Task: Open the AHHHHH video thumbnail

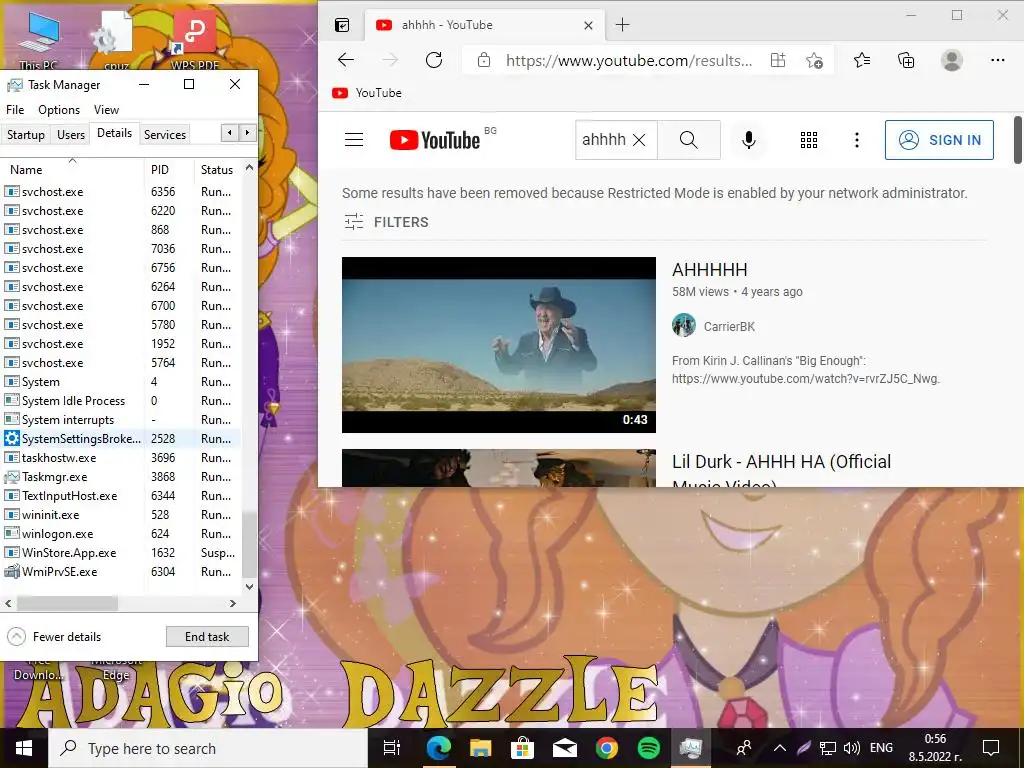Action: tap(499, 345)
